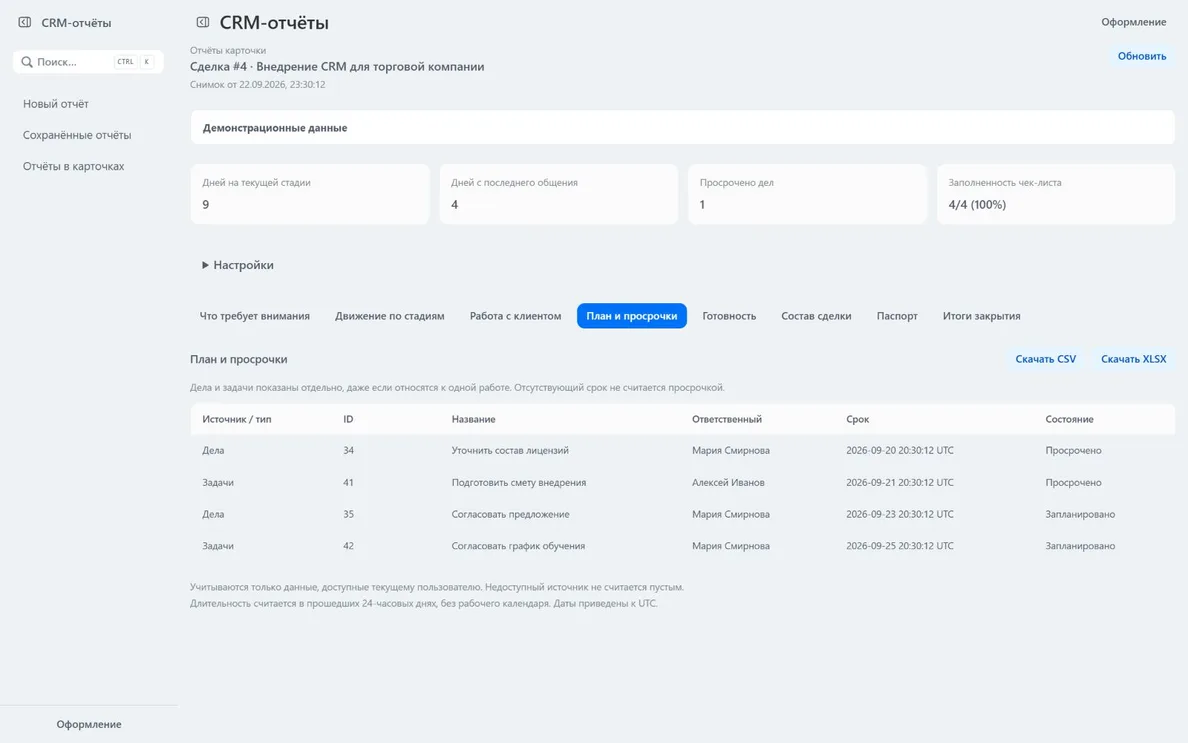The image size is (1188, 743).
Task: Click Алексей Иванов in the responsible column
Action: (x=728, y=482)
